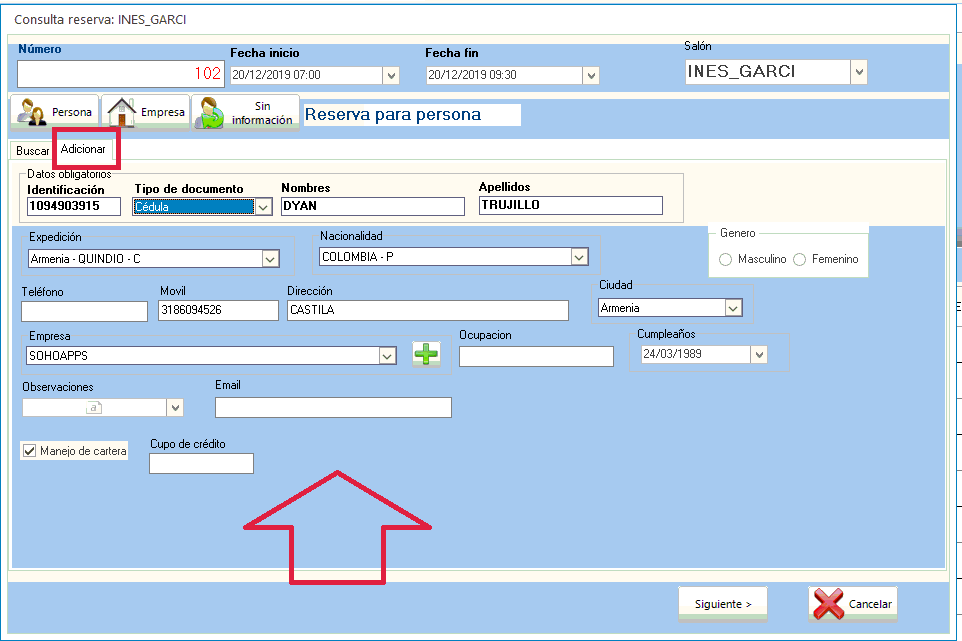
Task: Switch to the Adicionar tab
Action: (x=83, y=149)
